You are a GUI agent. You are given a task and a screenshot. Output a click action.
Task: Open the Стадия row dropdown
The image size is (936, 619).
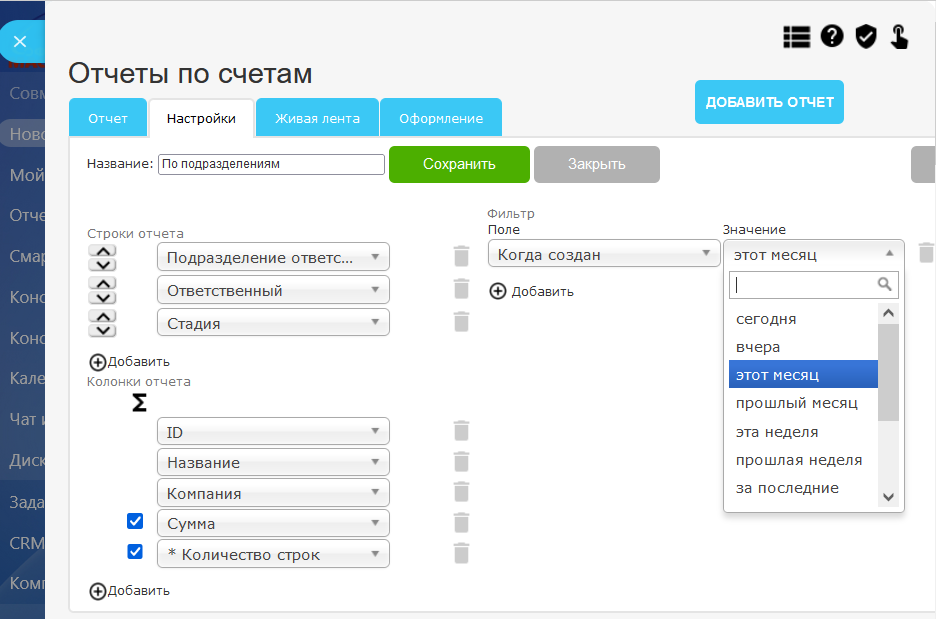[273, 323]
